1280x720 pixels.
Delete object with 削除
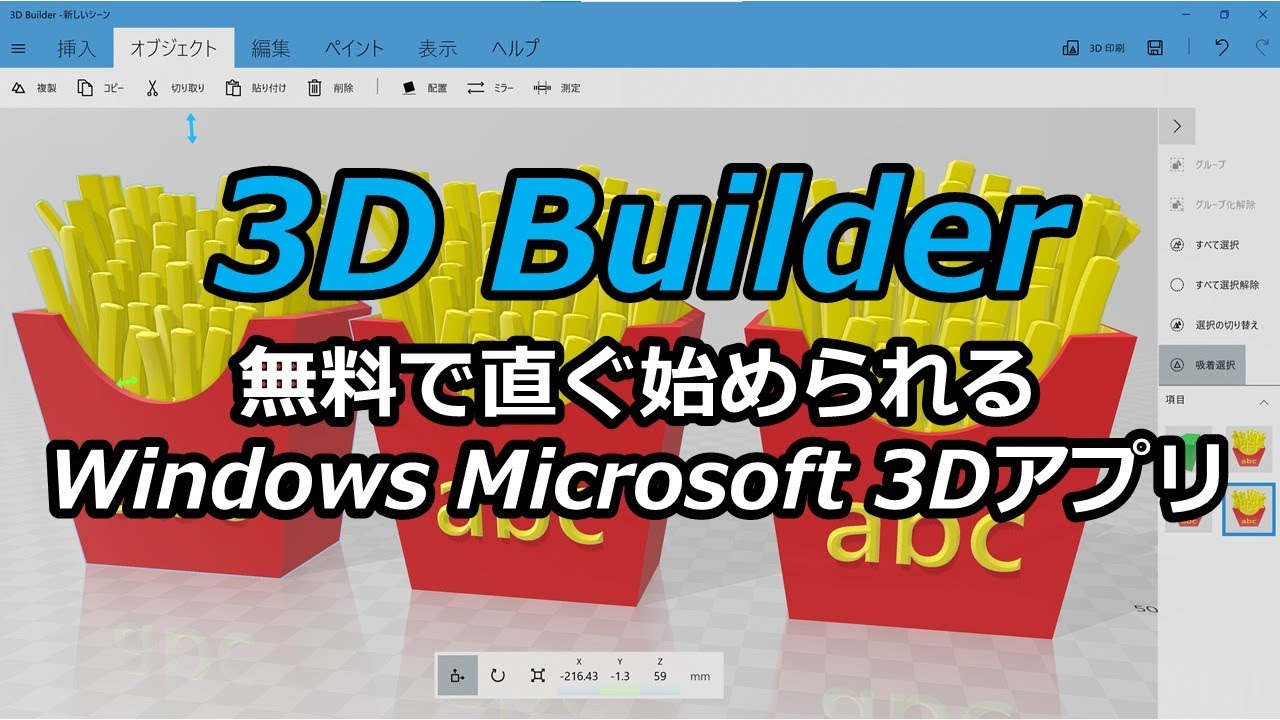[x=330, y=88]
